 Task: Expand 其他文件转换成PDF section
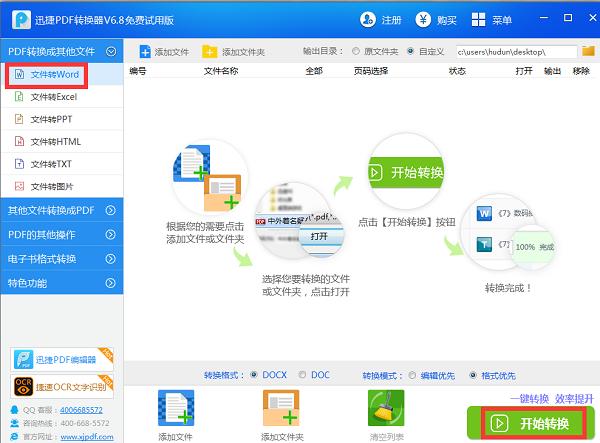tap(61, 210)
